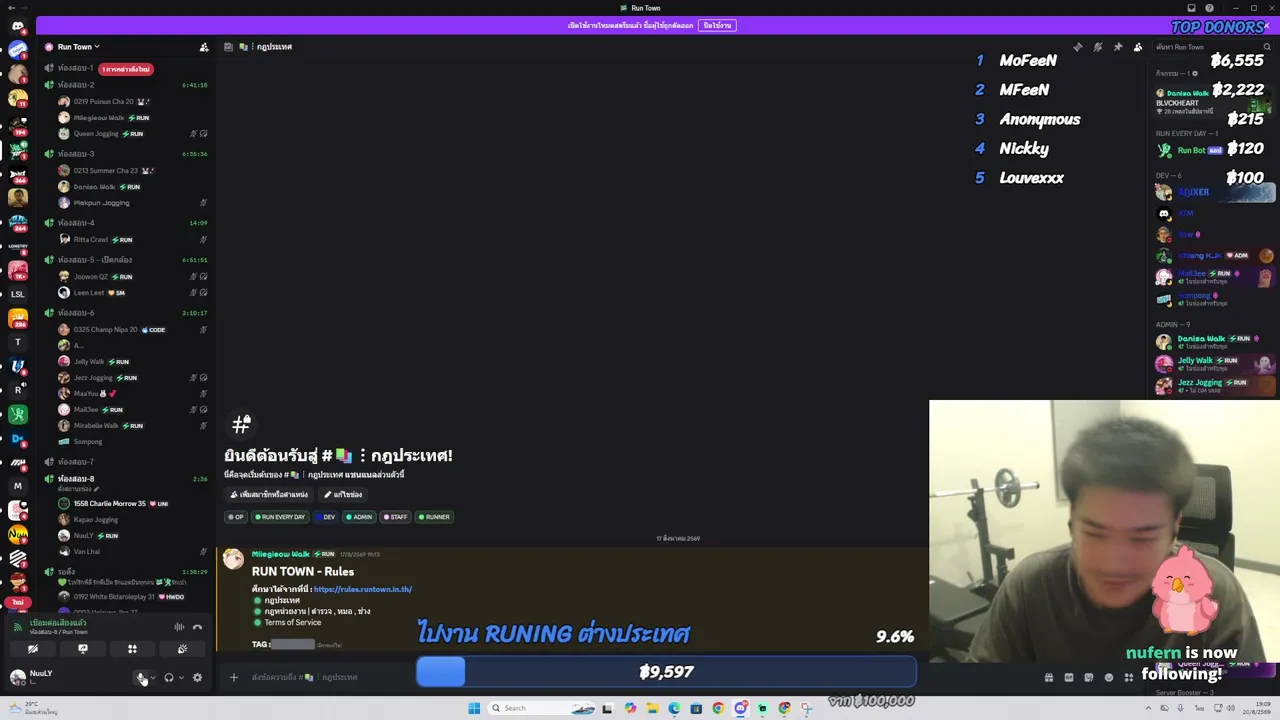Toggle screen share in voice panel
The image size is (1280, 720).
[82, 649]
